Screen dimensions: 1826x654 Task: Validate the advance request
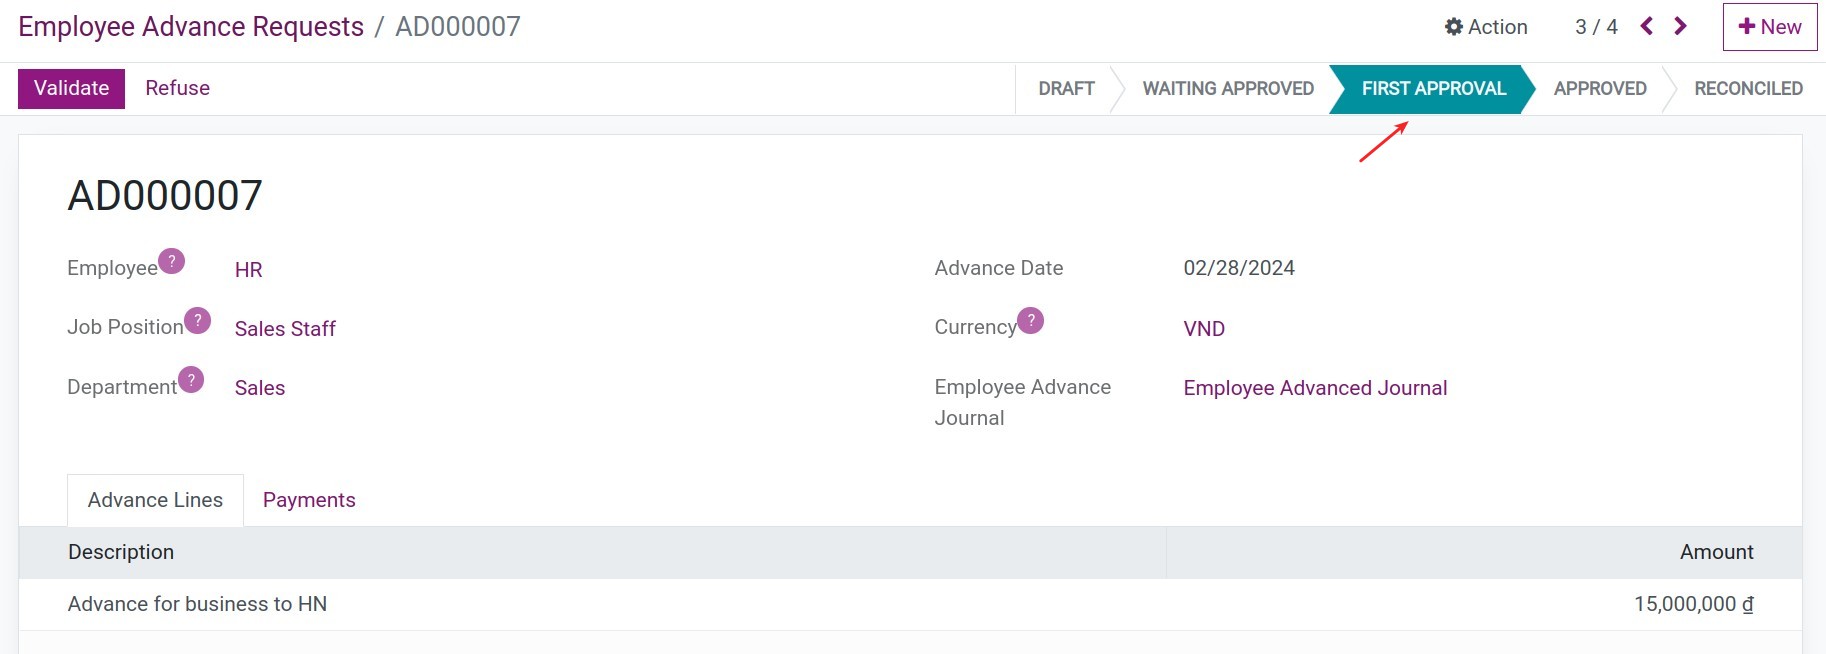click(x=71, y=88)
